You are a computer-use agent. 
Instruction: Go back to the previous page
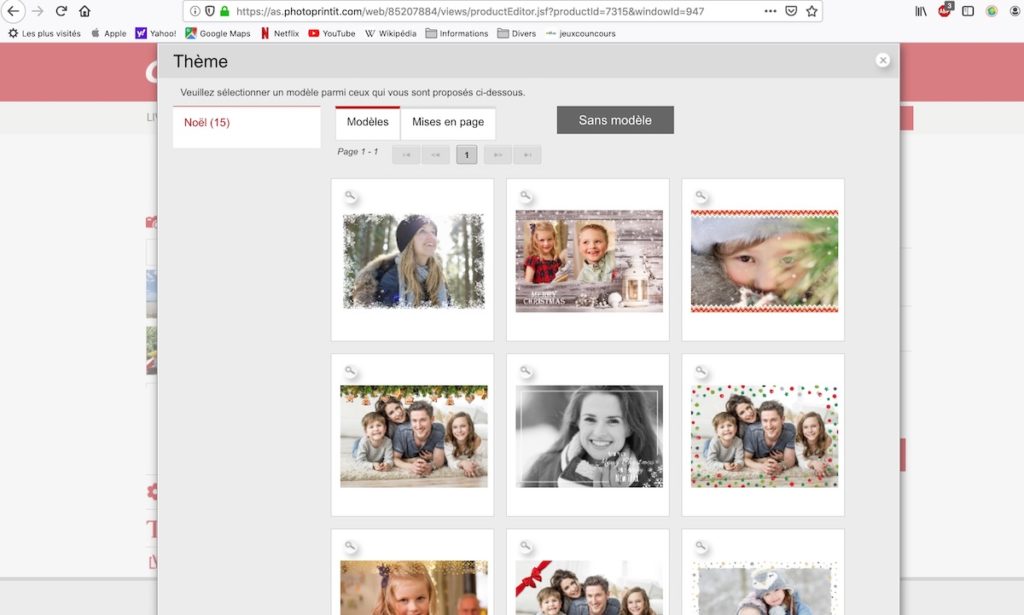14,11
